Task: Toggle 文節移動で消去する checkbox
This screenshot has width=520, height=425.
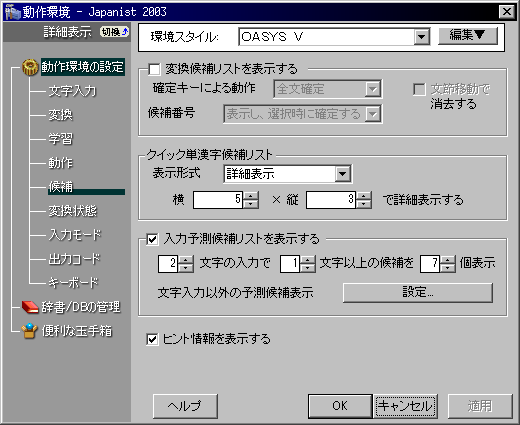Action: [x=419, y=89]
